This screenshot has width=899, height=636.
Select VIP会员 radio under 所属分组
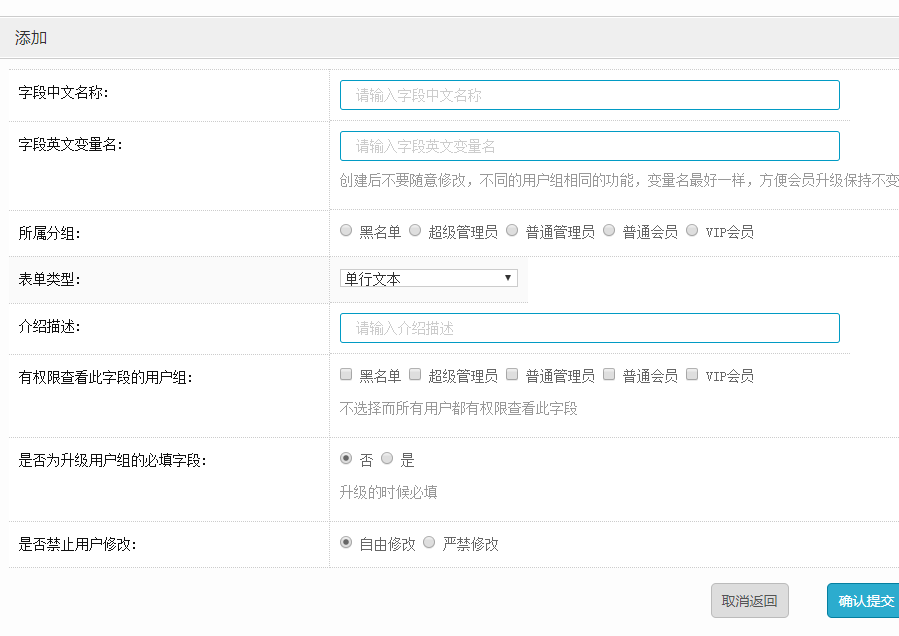coord(692,231)
